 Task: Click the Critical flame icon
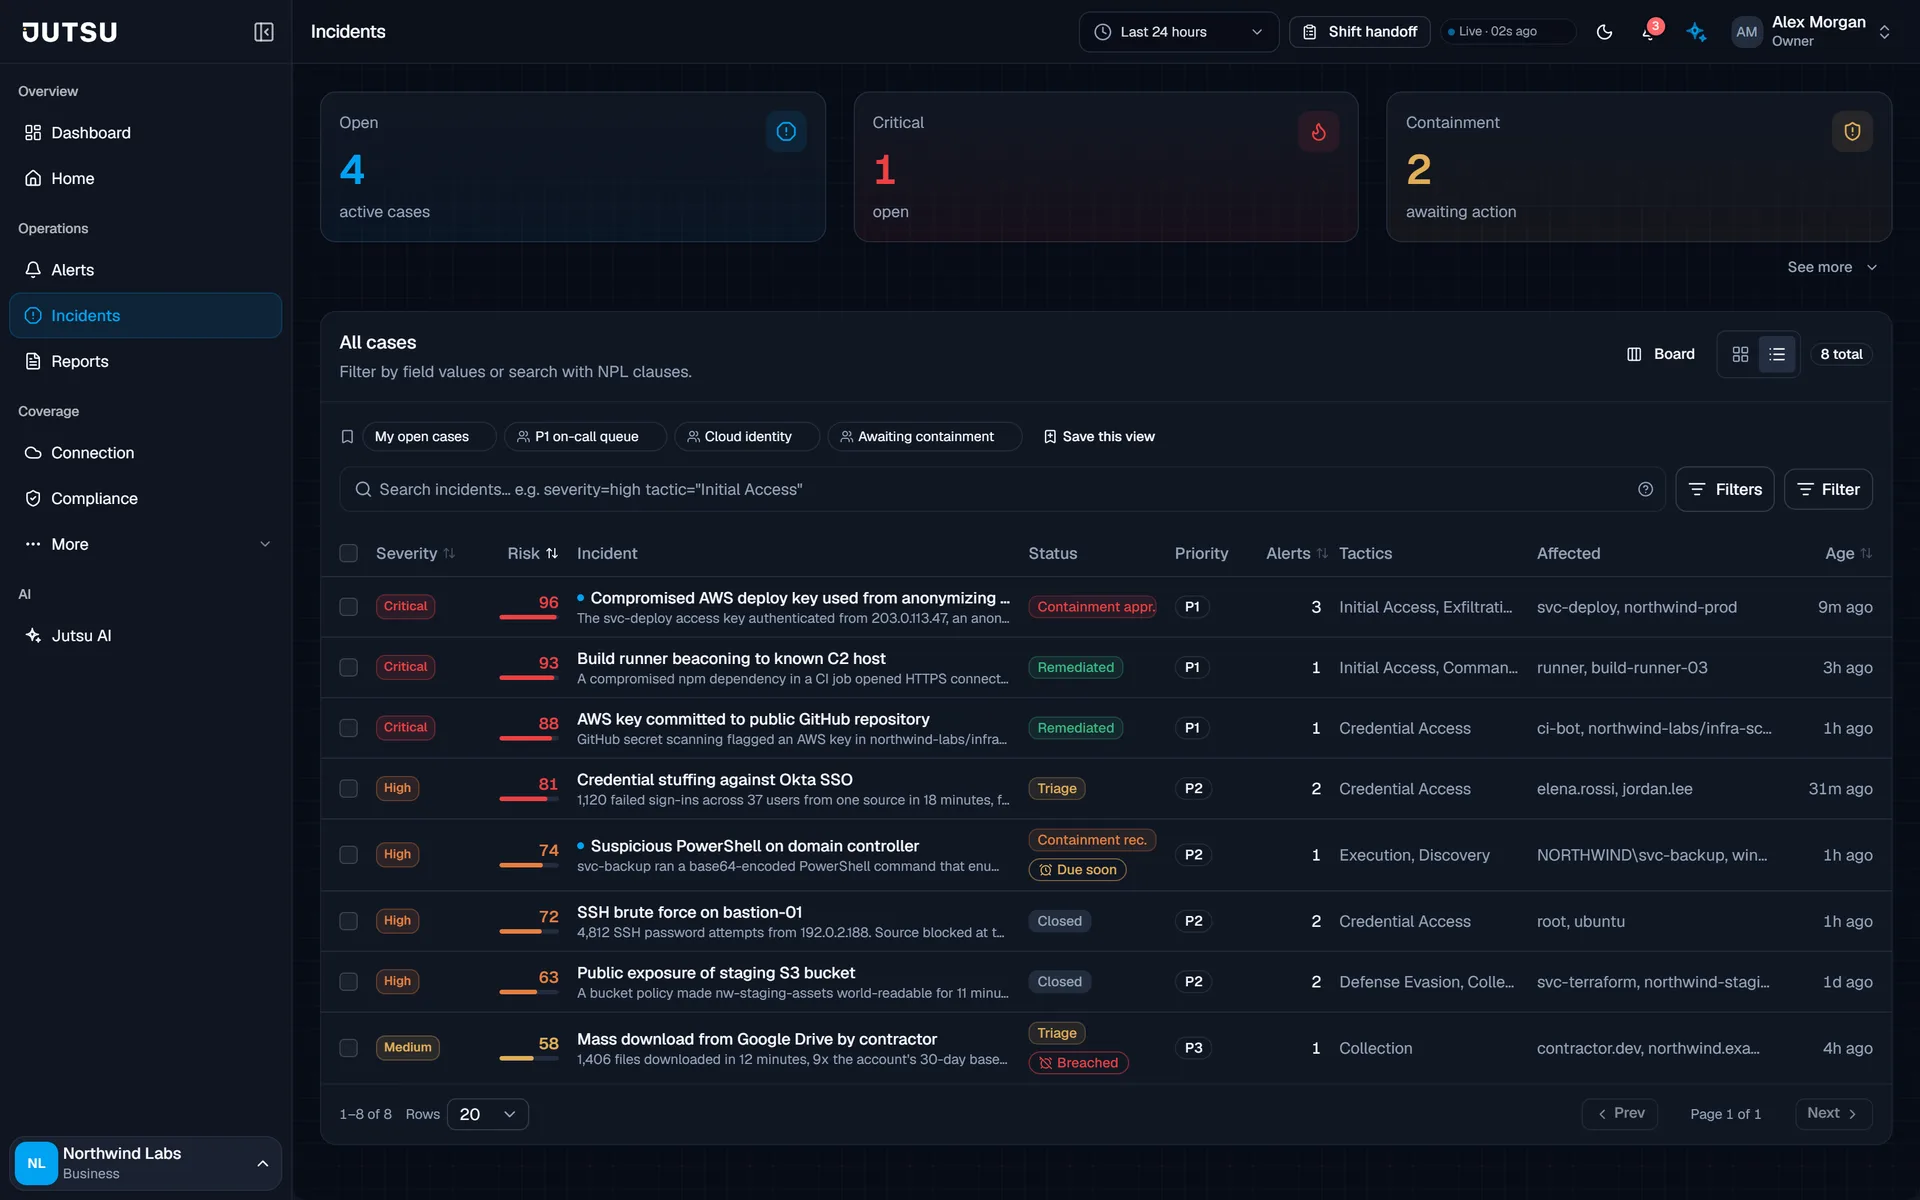[1318, 131]
